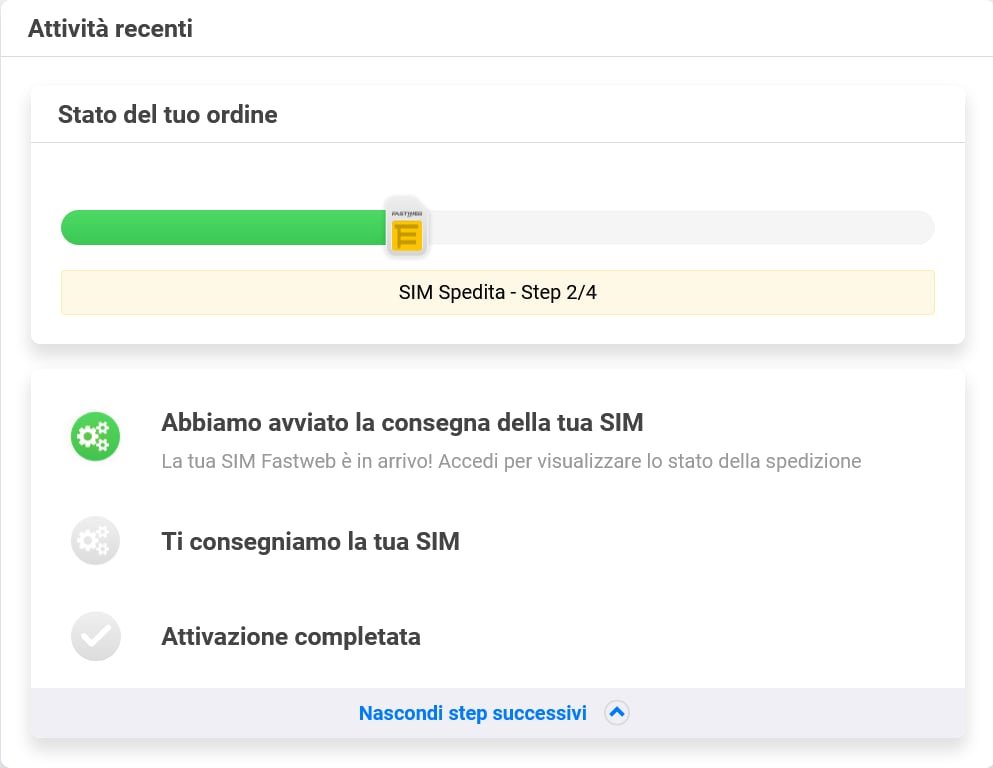Click the Accedi per visualizzare spedizione text
Screen dimensions: 993x768
650,461
